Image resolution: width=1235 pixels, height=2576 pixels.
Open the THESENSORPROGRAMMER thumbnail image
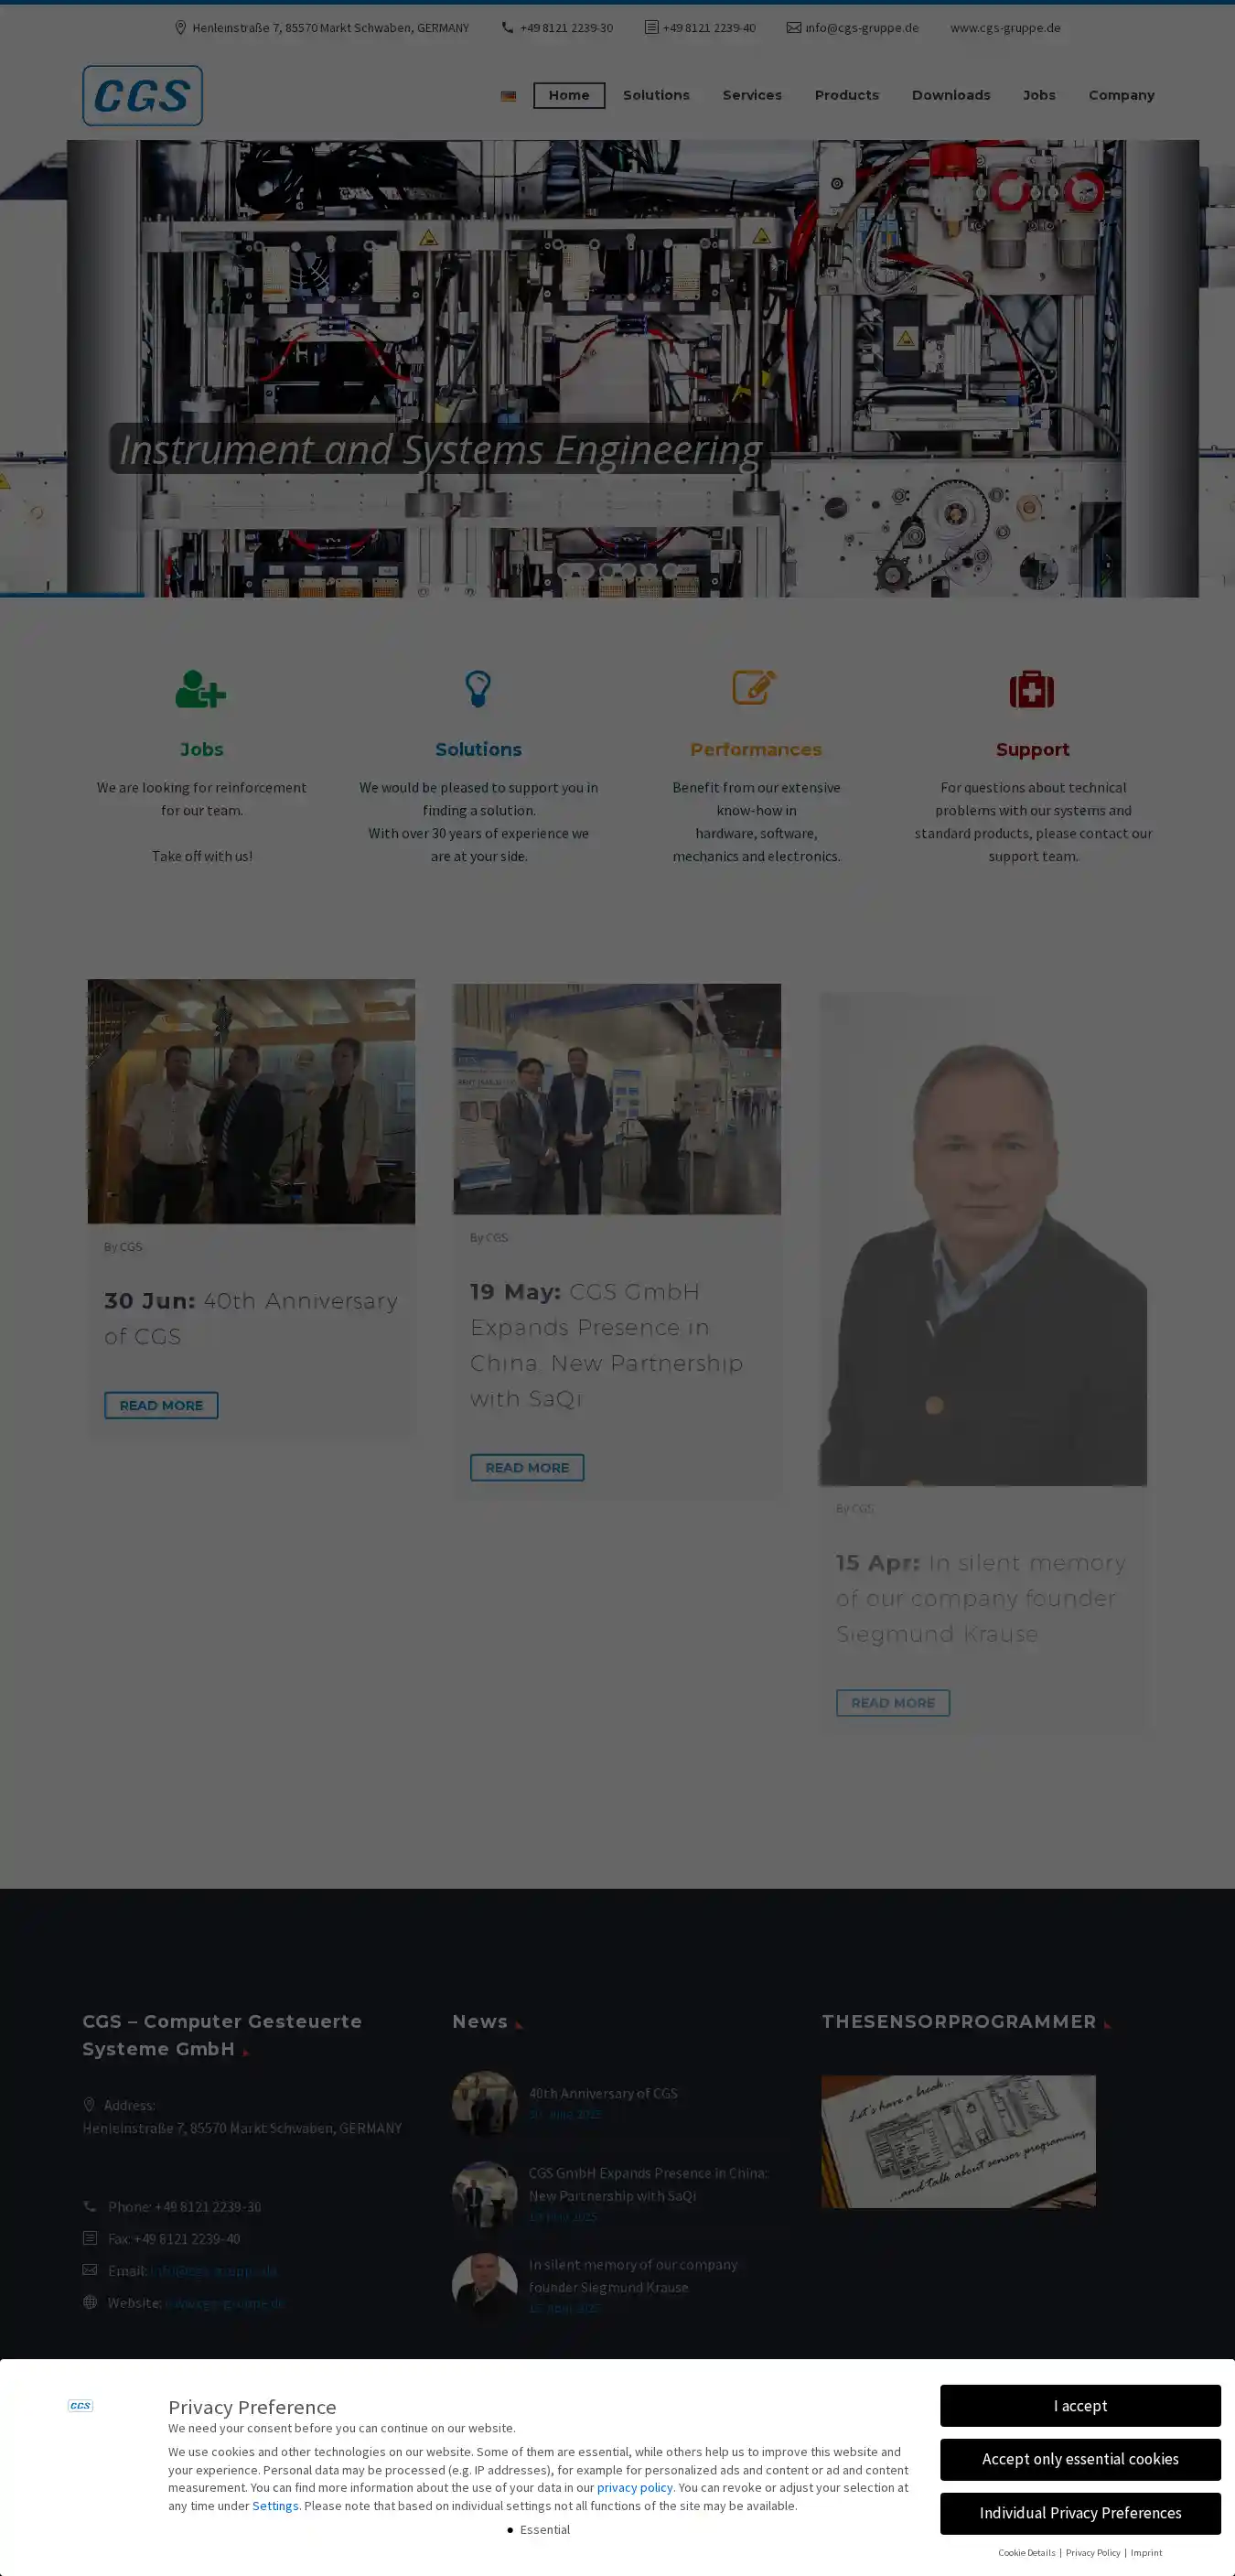(x=958, y=2141)
